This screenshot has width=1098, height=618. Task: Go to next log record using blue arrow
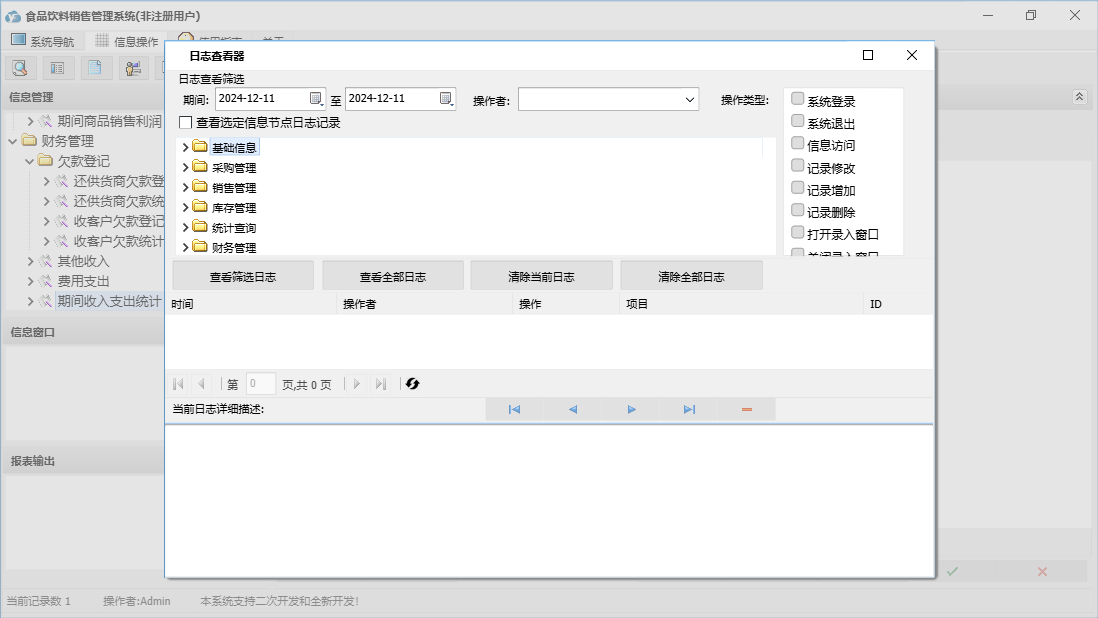coord(631,409)
